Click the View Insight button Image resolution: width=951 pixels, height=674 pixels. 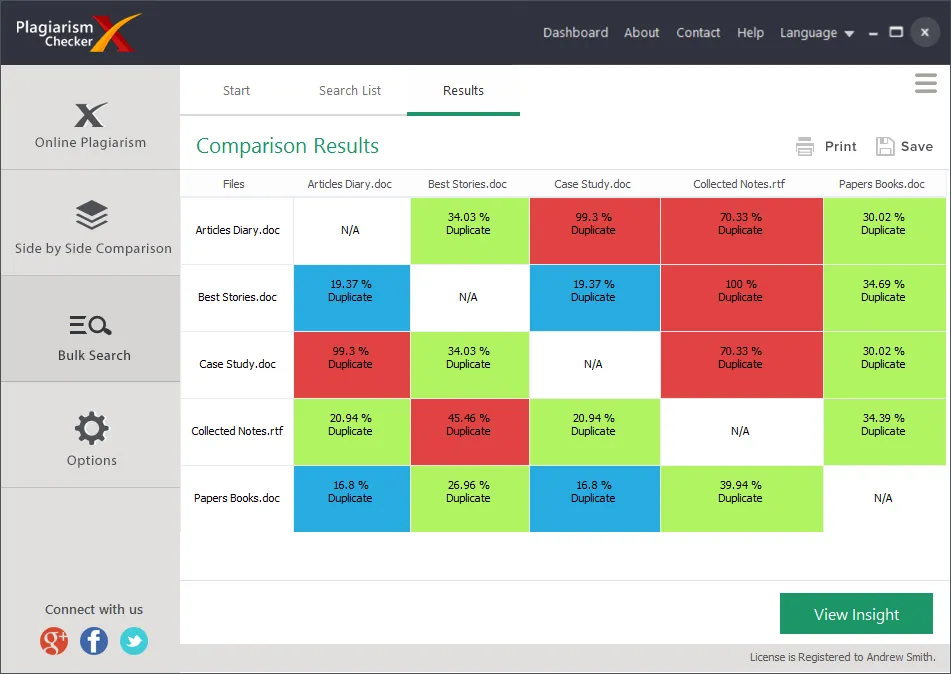click(856, 613)
